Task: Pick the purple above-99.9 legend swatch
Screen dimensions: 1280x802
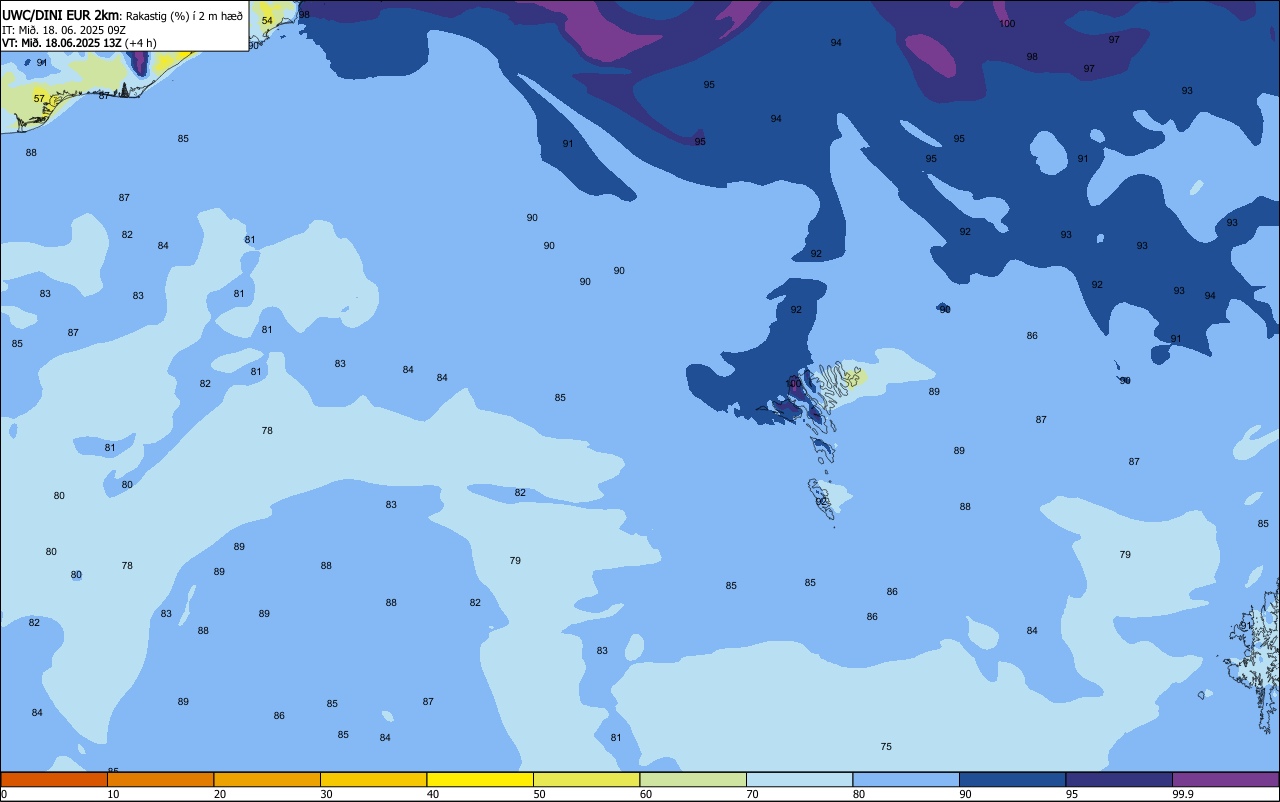Action: (x=1225, y=779)
